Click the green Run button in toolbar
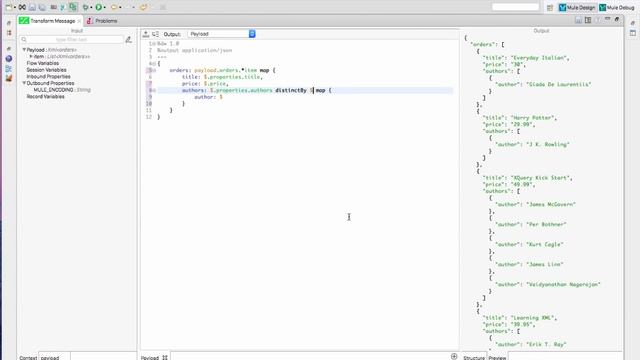This screenshot has width=640, height=360. tap(98, 7)
